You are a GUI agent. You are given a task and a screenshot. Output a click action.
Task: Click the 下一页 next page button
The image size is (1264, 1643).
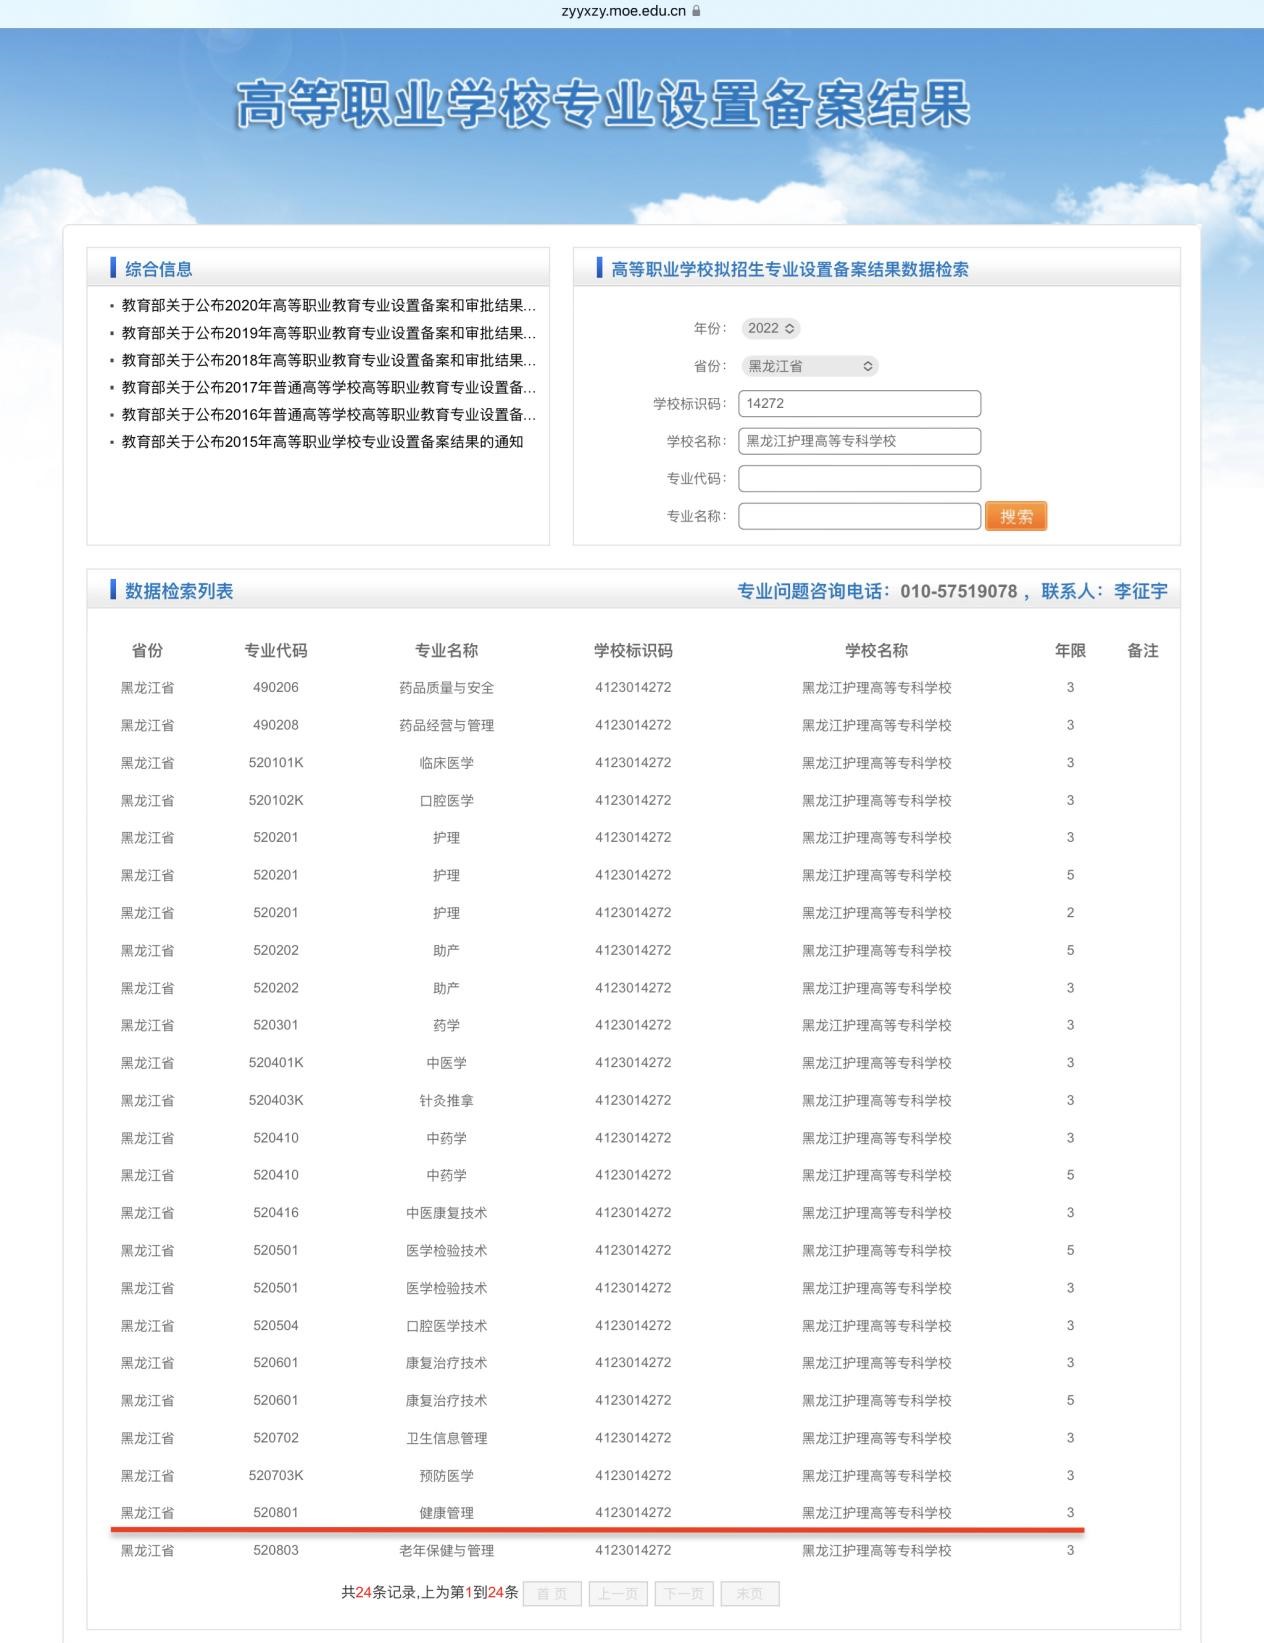(x=684, y=1593)
